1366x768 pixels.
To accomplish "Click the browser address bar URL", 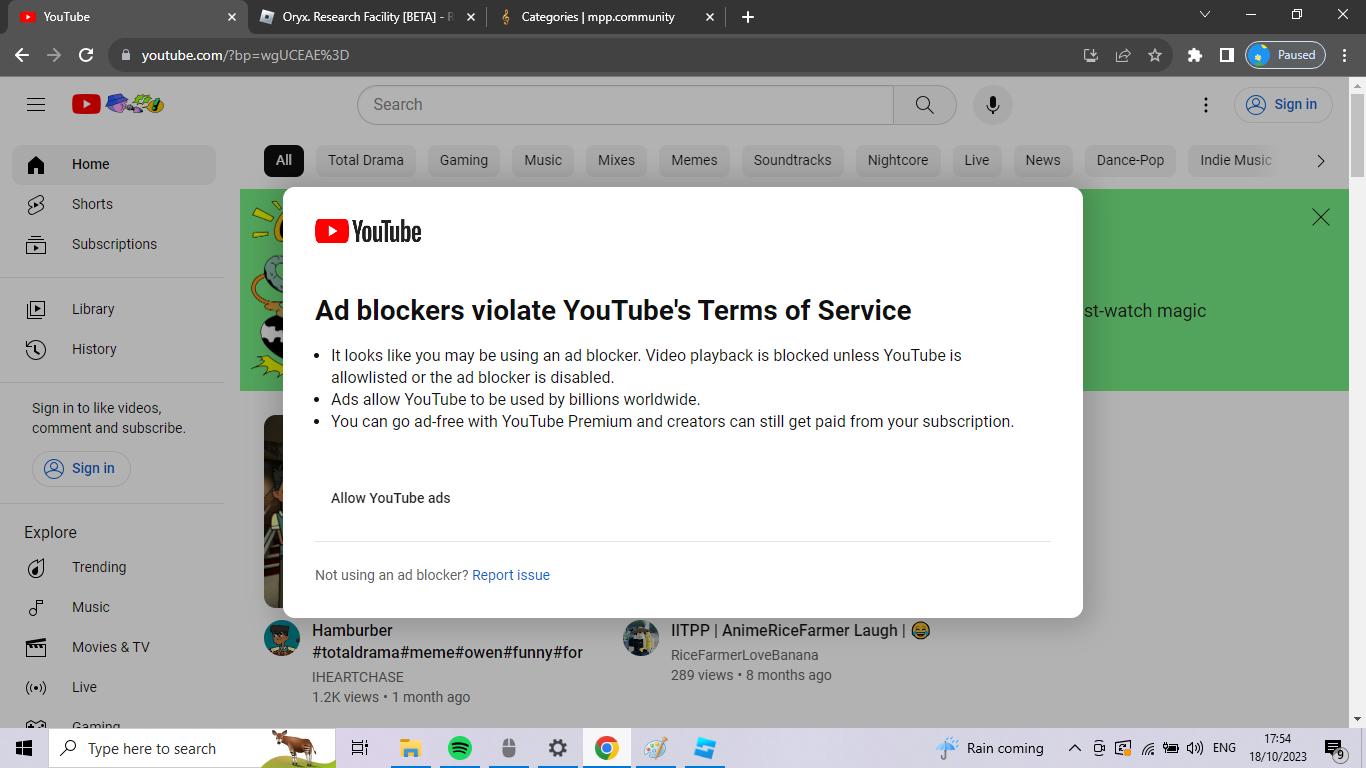I will (245, 55).
